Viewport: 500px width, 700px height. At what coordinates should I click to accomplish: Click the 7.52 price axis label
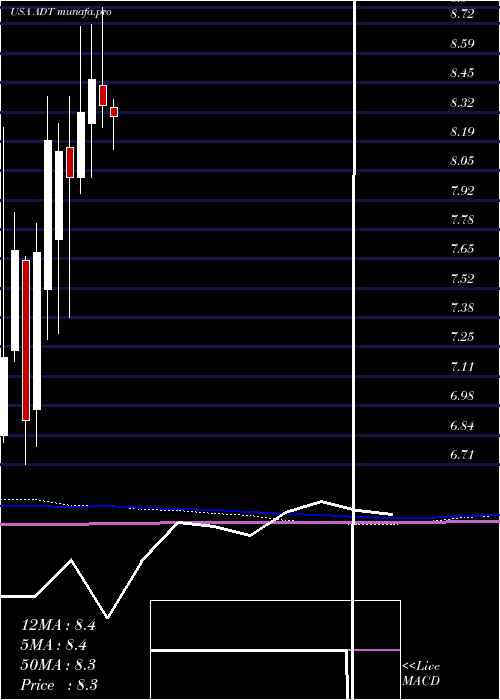click(462, 279)
